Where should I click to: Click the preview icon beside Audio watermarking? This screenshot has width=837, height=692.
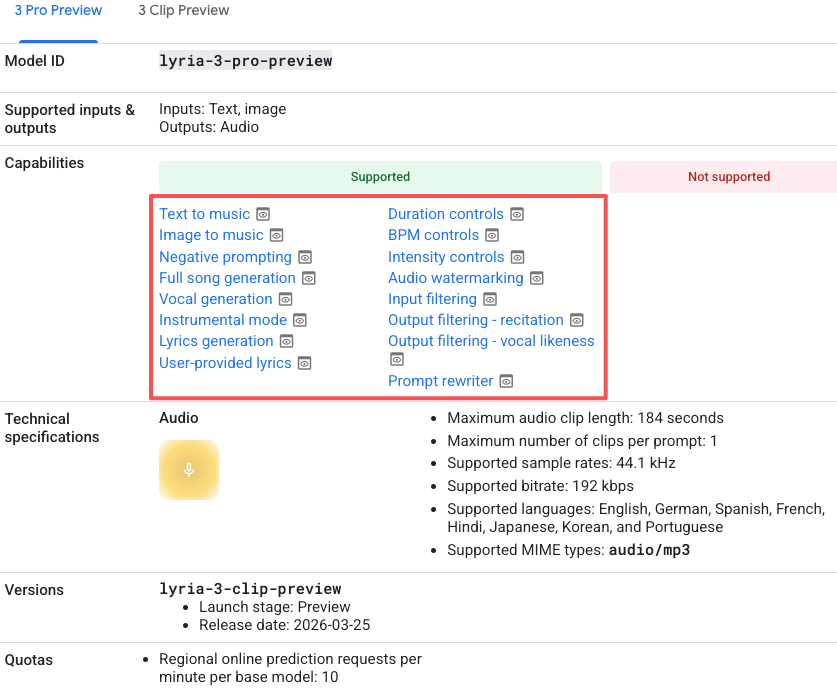537,278
